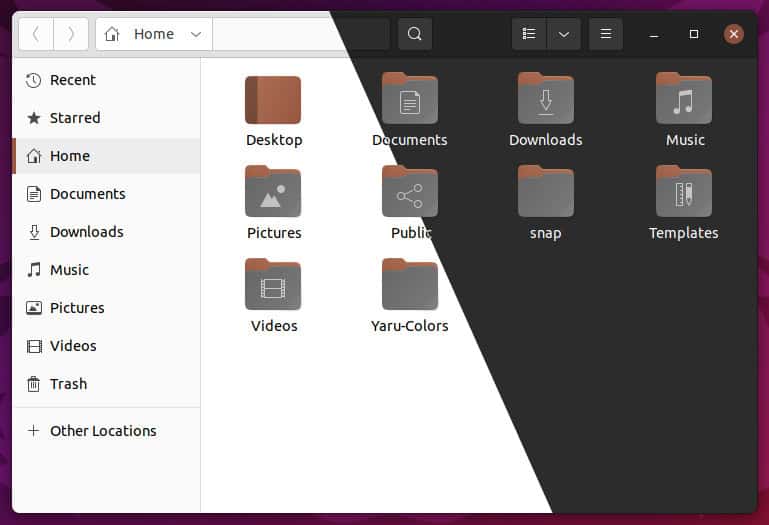This screenshot has height=525, width=769.
Task: Open the snap folder
Action: pyautogui.click(x=545, y=191)
